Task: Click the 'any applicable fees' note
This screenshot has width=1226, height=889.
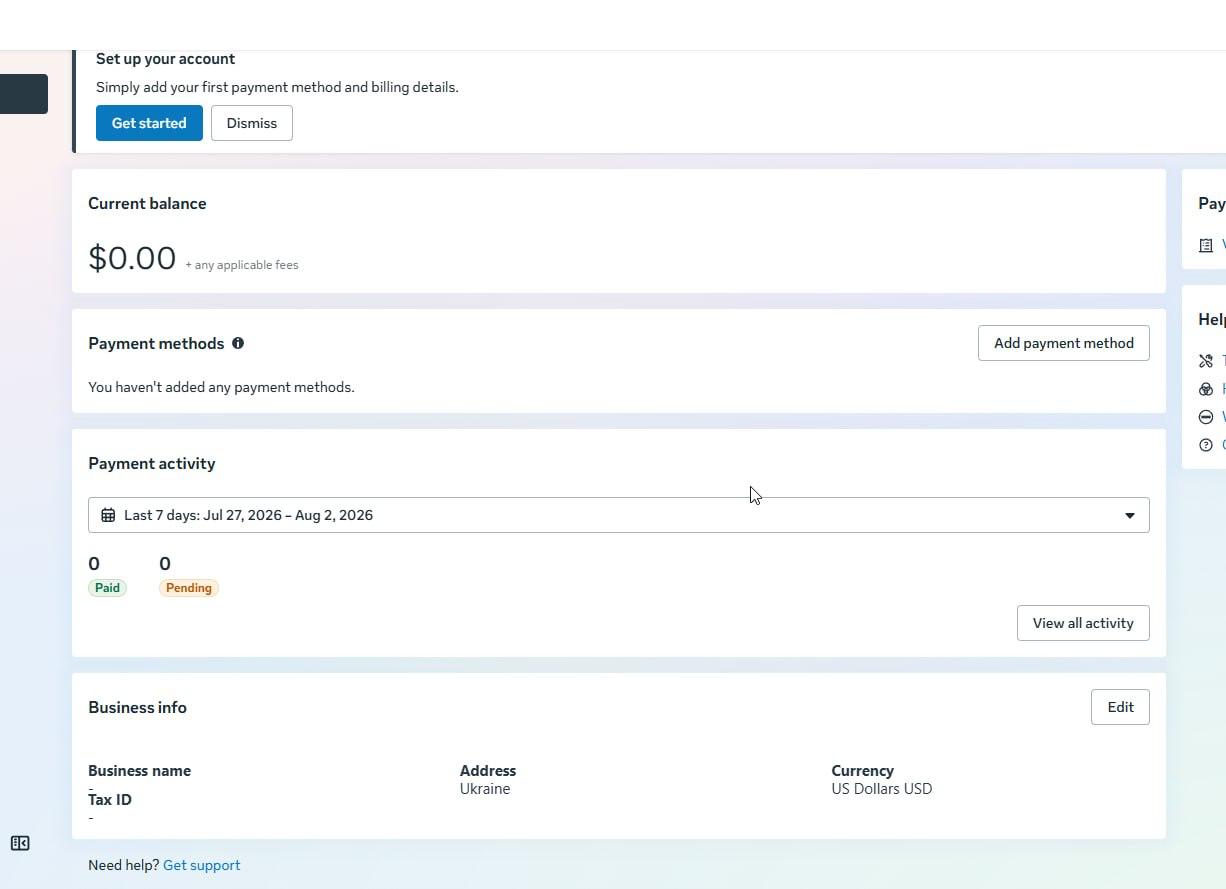Action: [x=242, y=265]
